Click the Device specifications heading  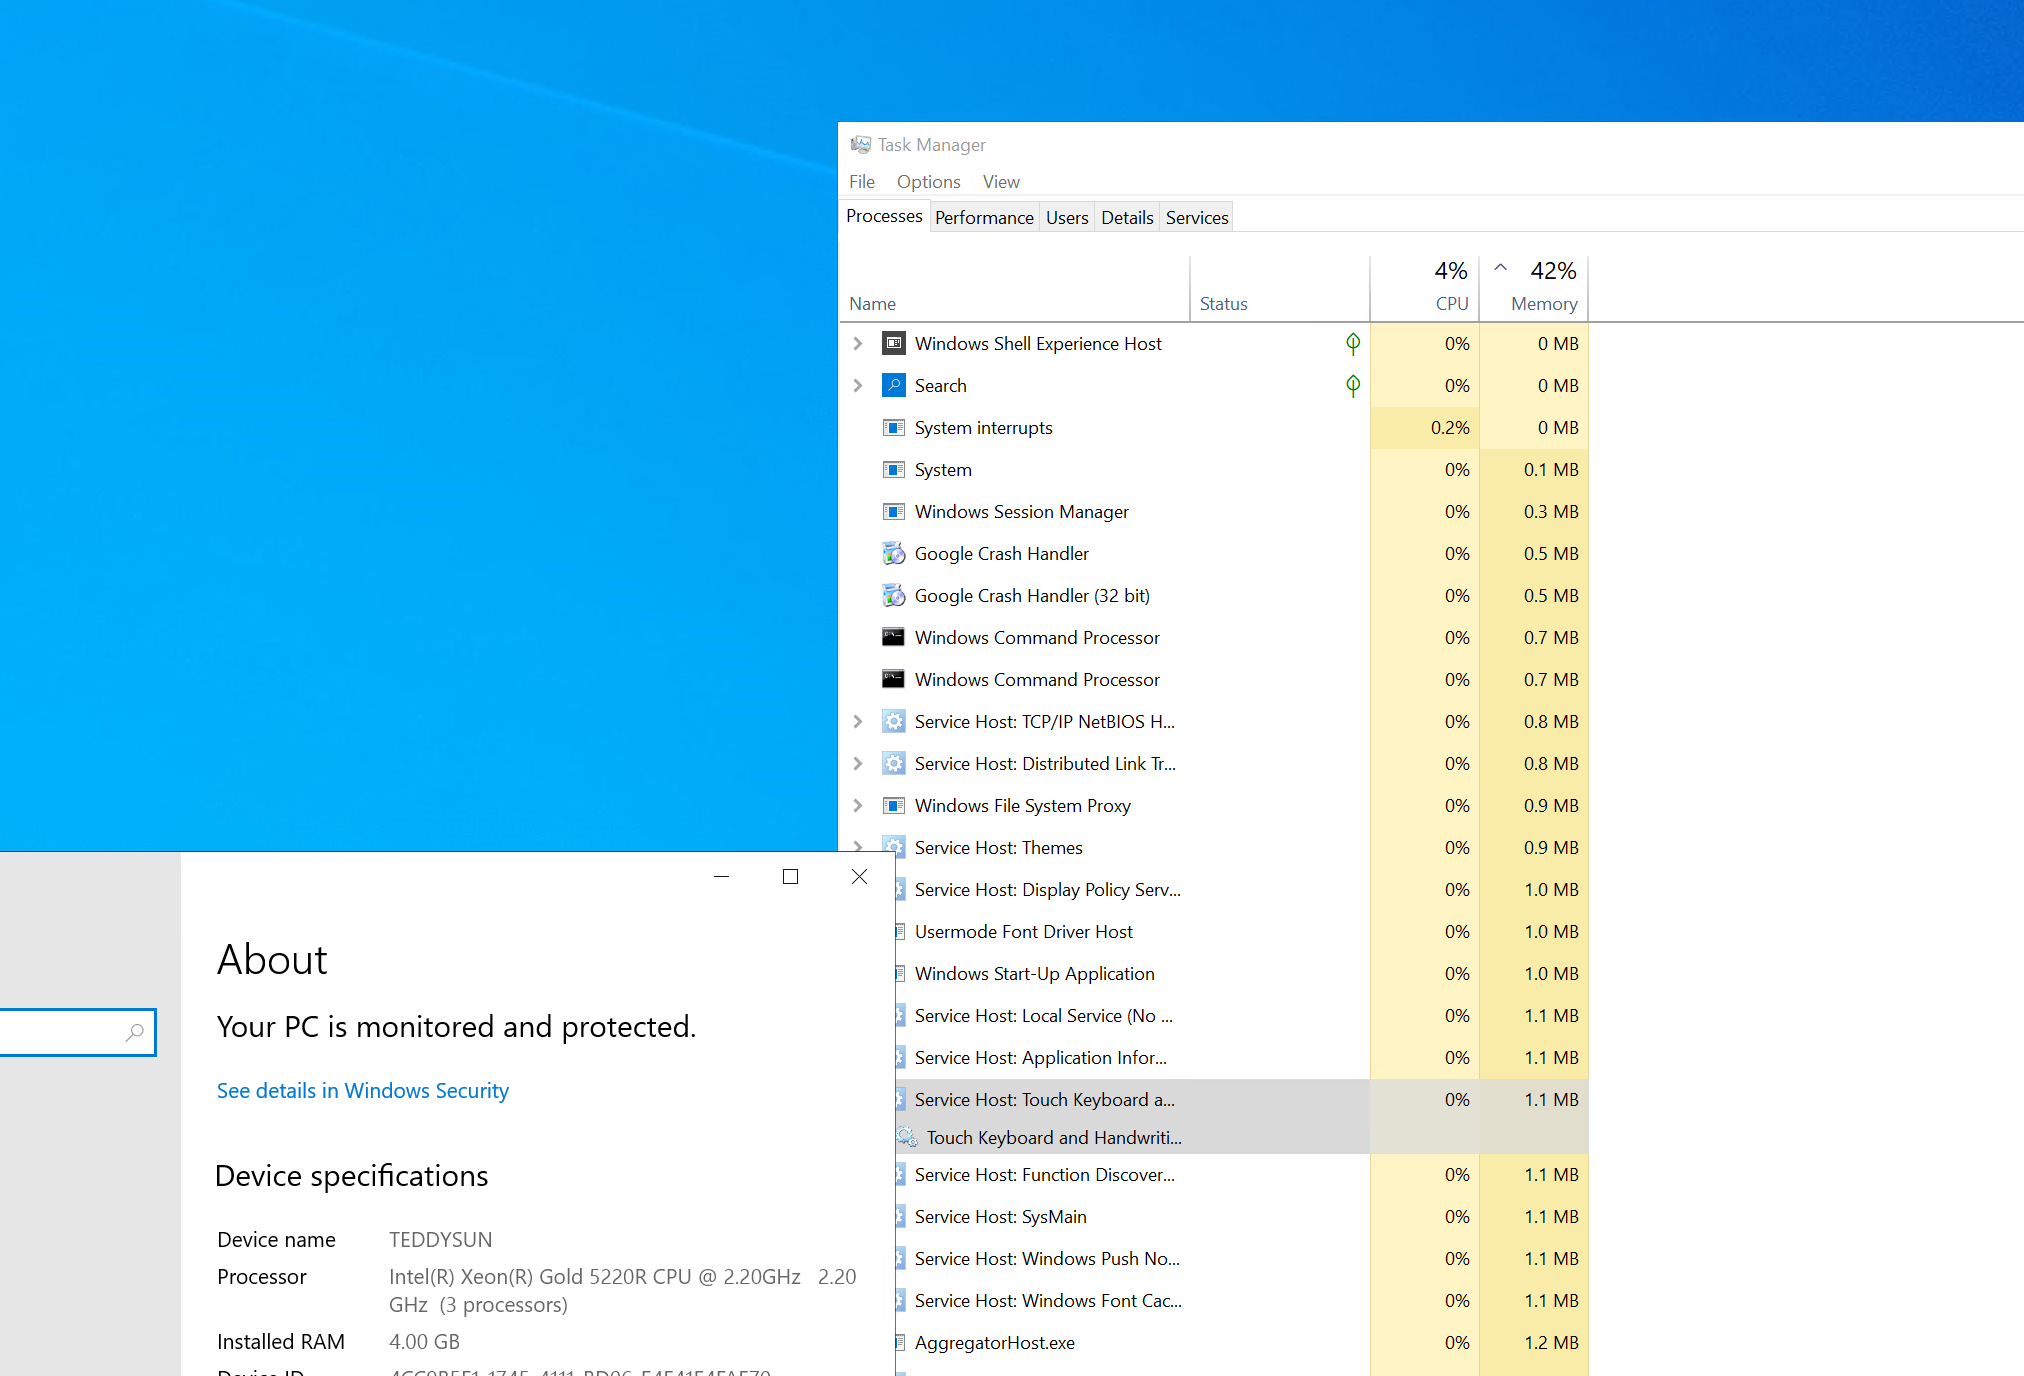(352, 1176)
